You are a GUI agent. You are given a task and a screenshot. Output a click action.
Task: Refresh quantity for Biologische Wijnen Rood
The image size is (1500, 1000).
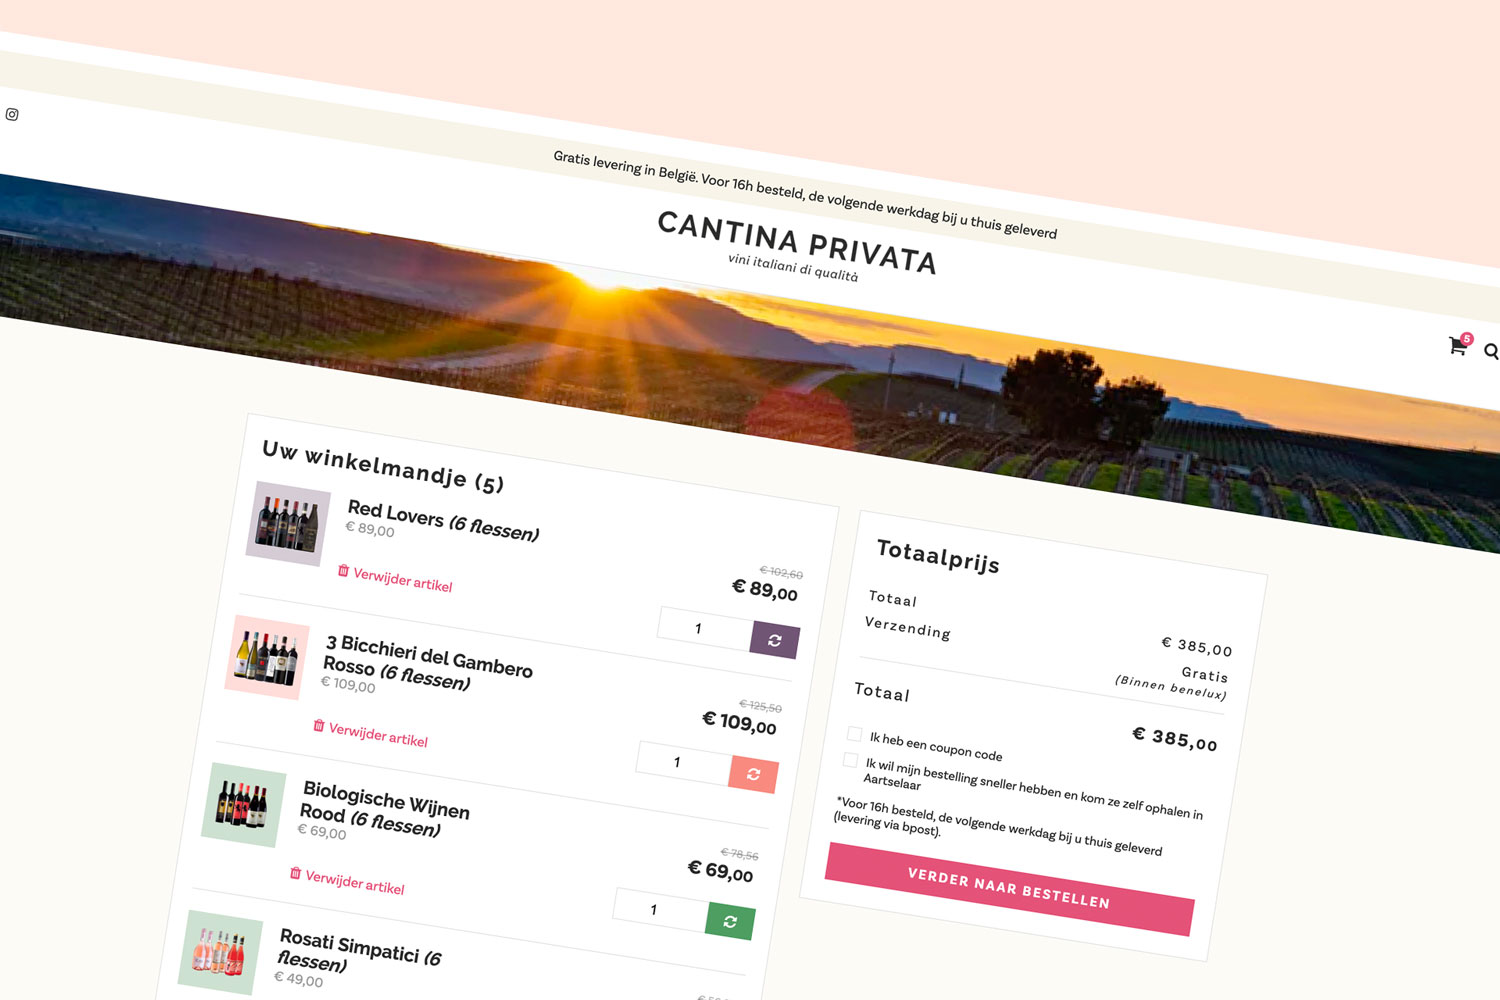[x=730, y=921]
